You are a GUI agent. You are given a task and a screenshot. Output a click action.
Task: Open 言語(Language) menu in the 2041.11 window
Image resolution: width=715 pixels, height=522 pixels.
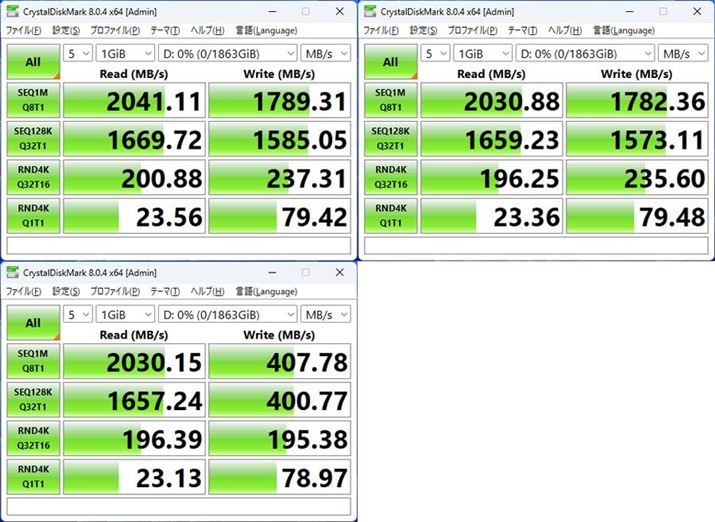[266, 31]
